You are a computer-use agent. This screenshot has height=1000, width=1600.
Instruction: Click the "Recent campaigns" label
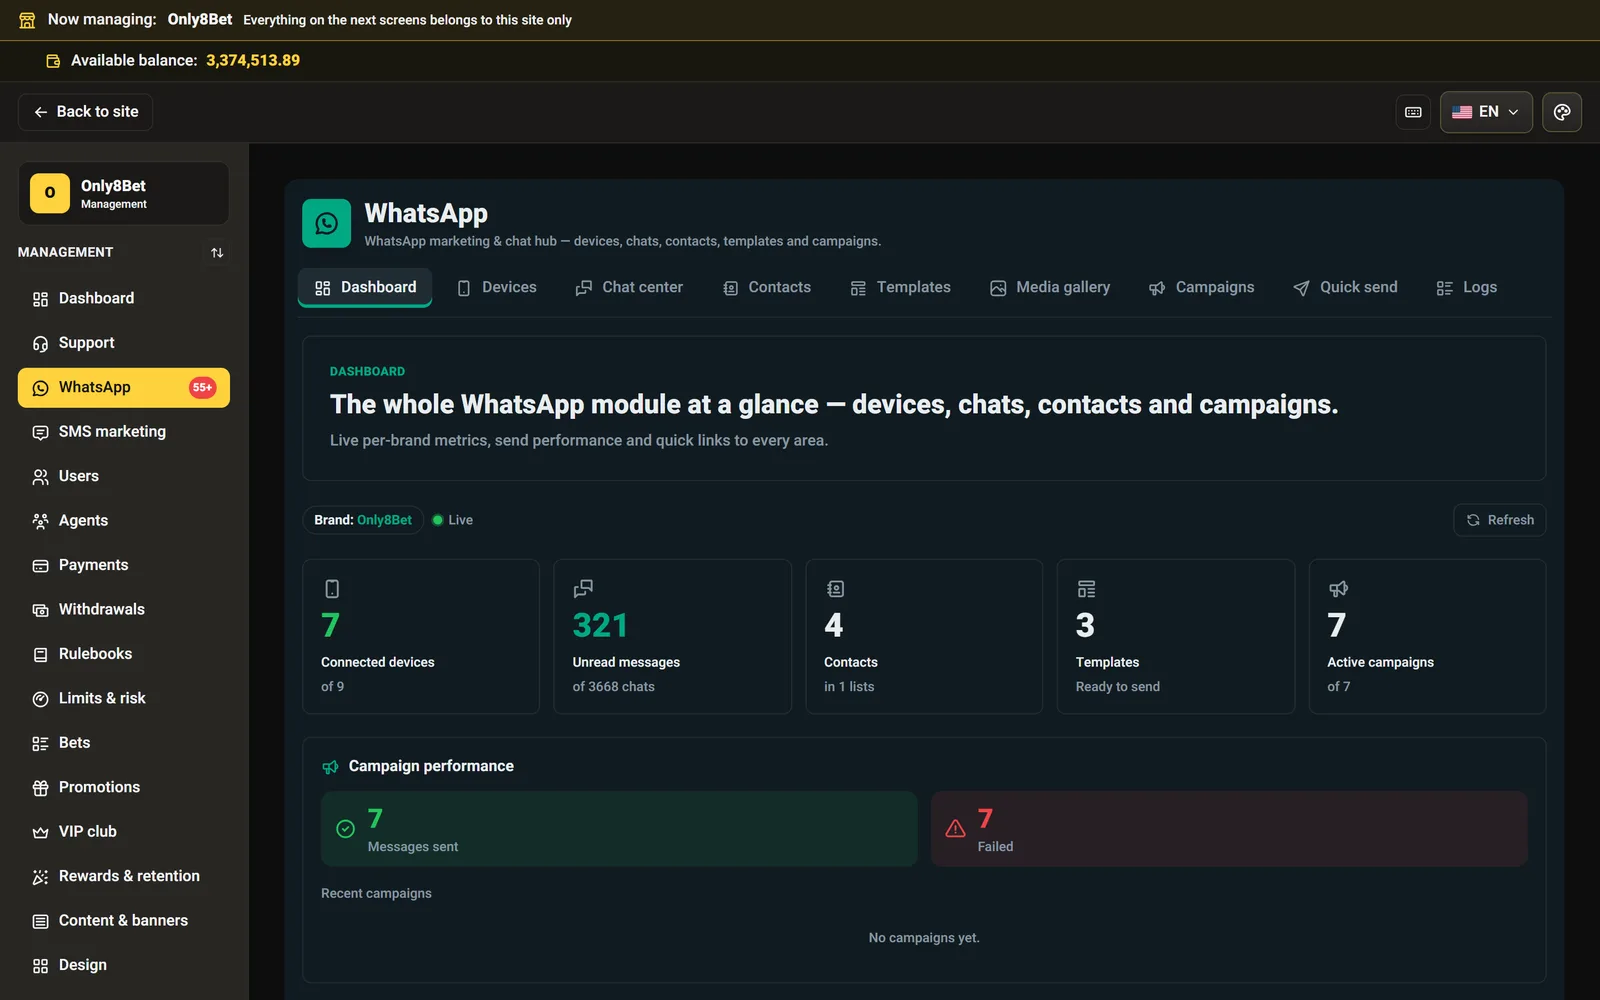376,894
